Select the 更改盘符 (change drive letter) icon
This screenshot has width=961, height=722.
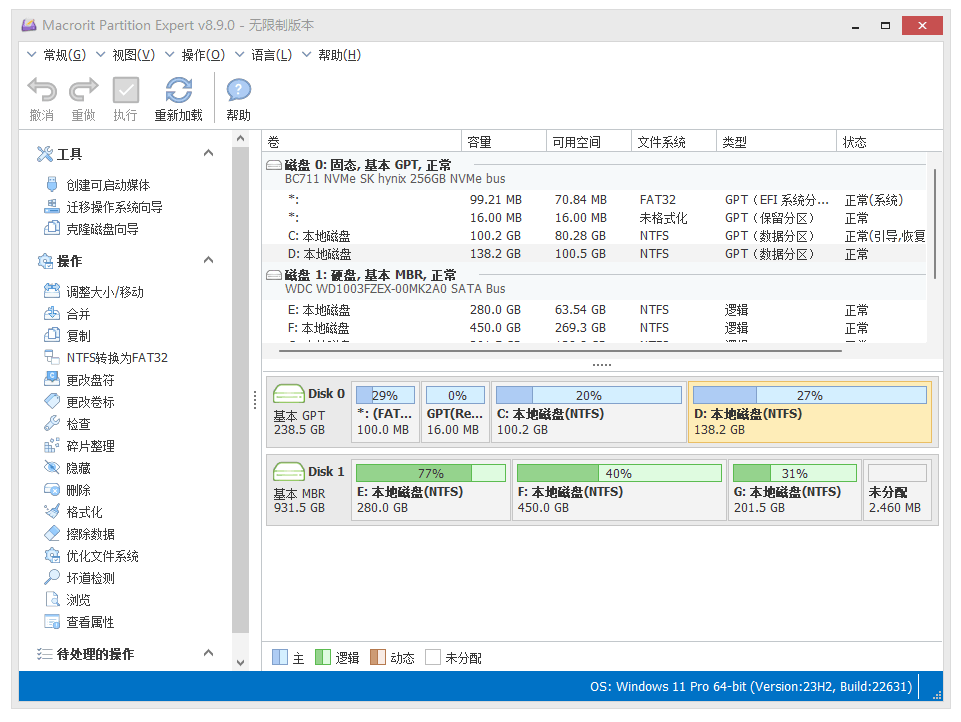click(88, 379)
